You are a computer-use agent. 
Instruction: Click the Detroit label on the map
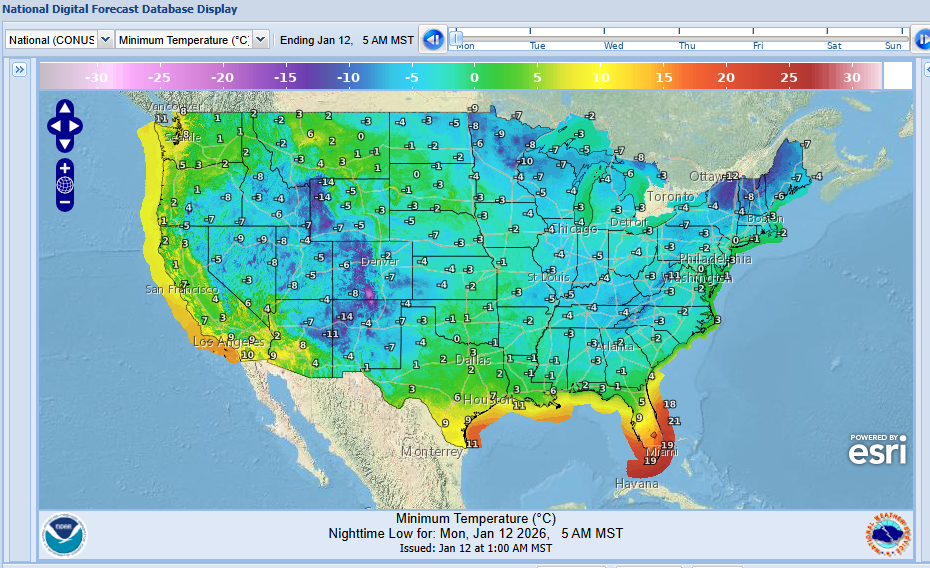point(629,222)
